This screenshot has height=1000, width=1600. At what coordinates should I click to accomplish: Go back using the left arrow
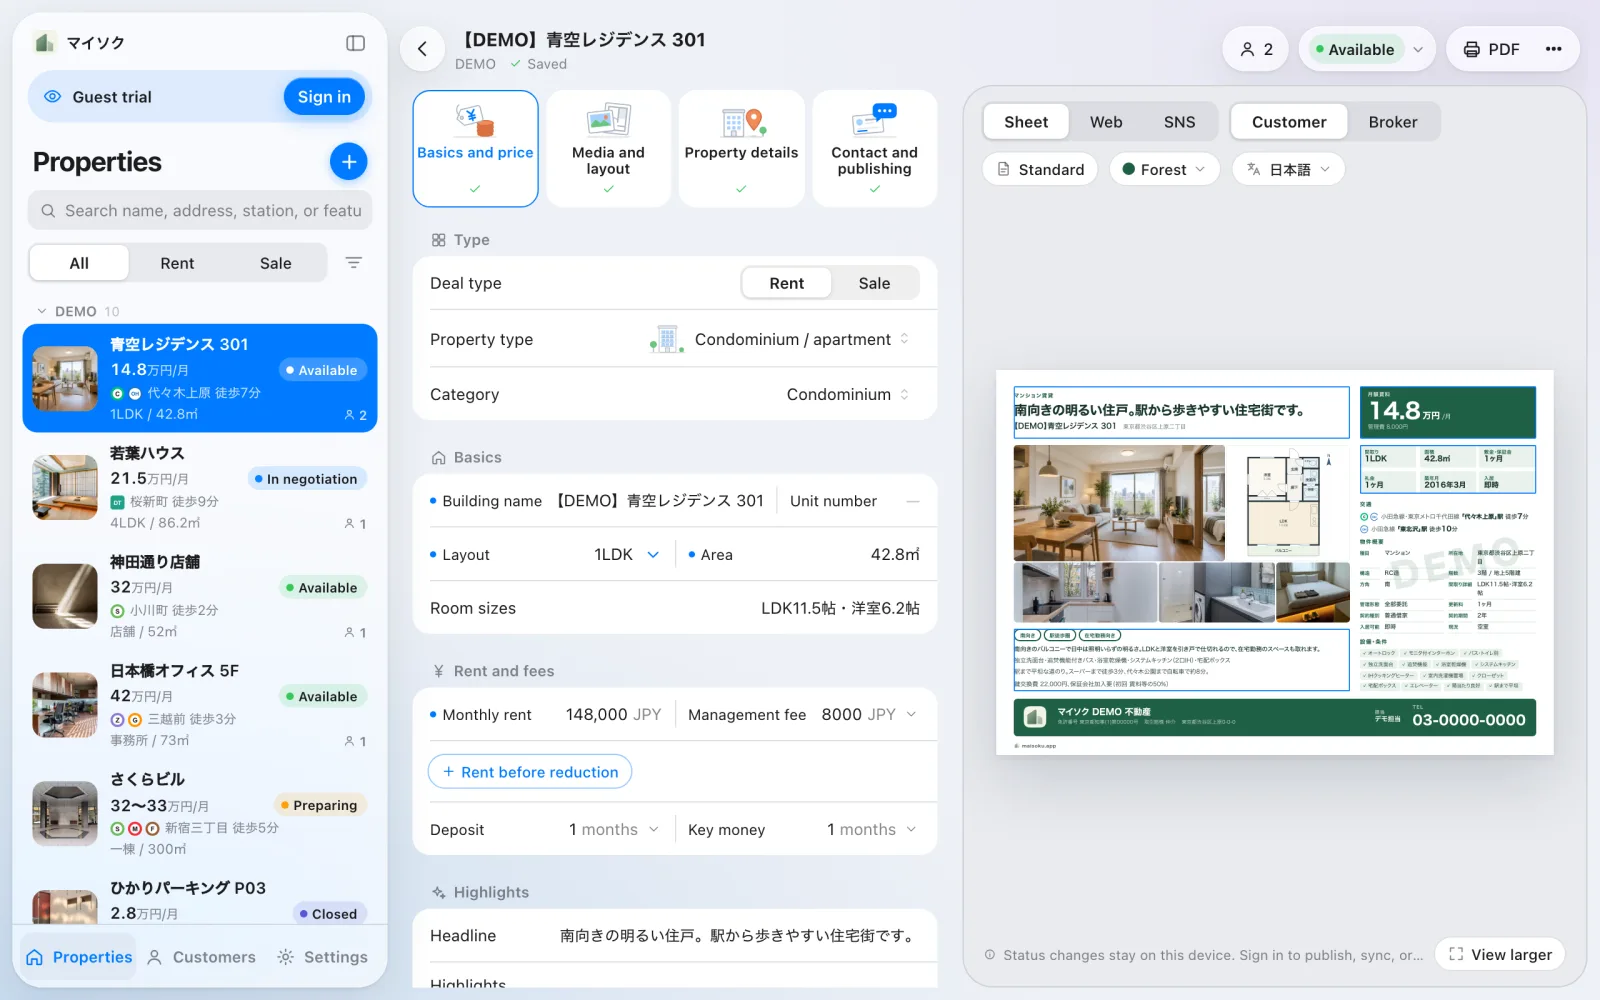[x=422, y=49]
